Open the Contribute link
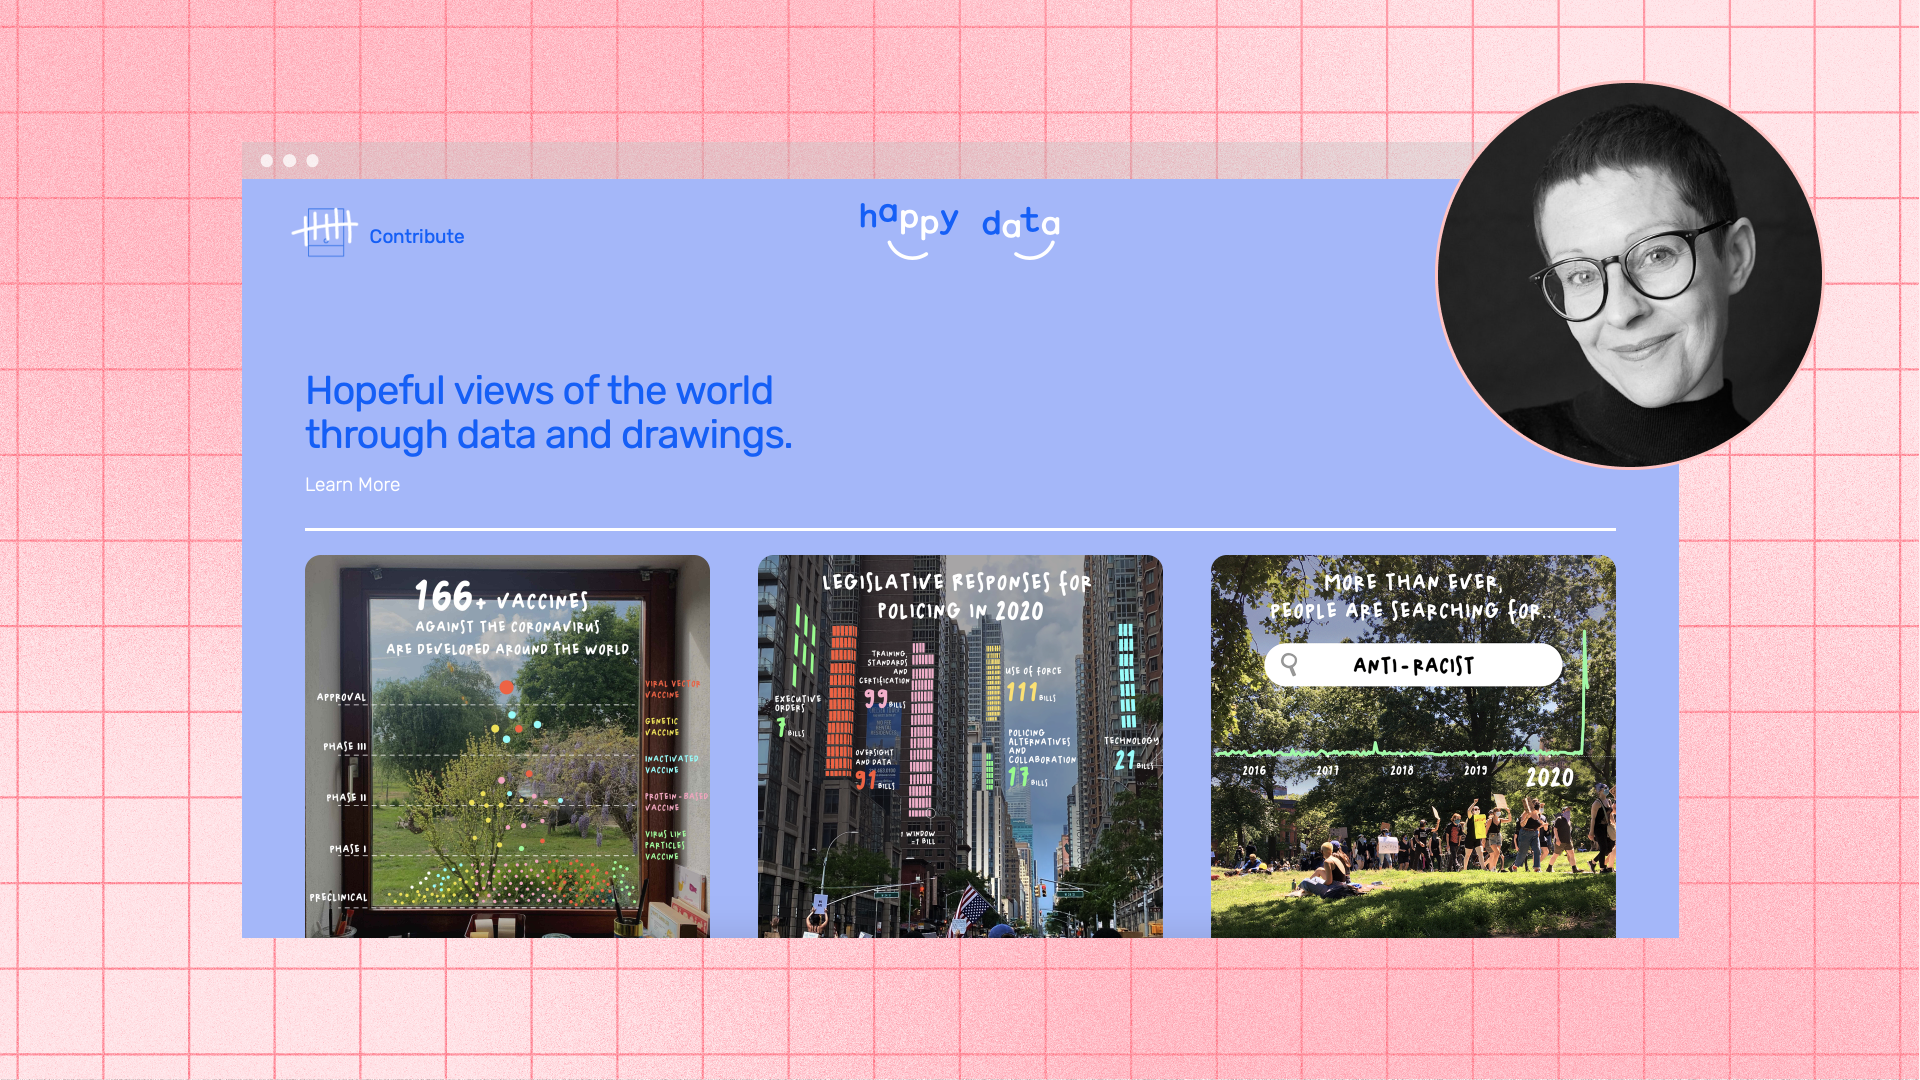The image size is (1920, 1080). (x=416, y=237)
